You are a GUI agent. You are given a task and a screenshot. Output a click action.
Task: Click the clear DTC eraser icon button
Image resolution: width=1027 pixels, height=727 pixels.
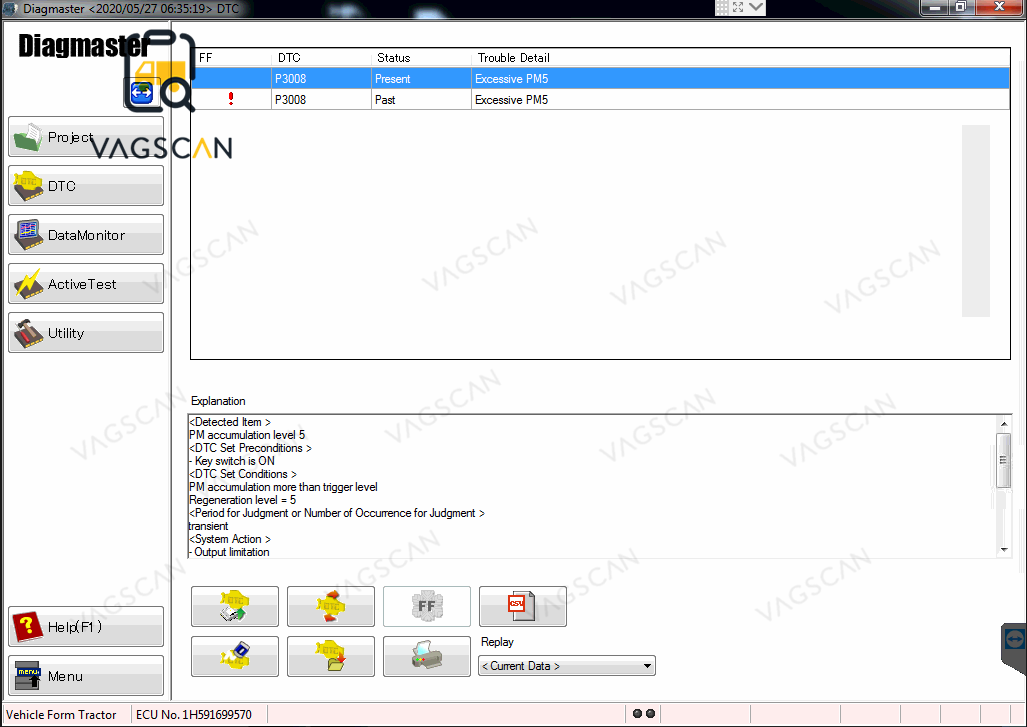[x=234, y=657]
